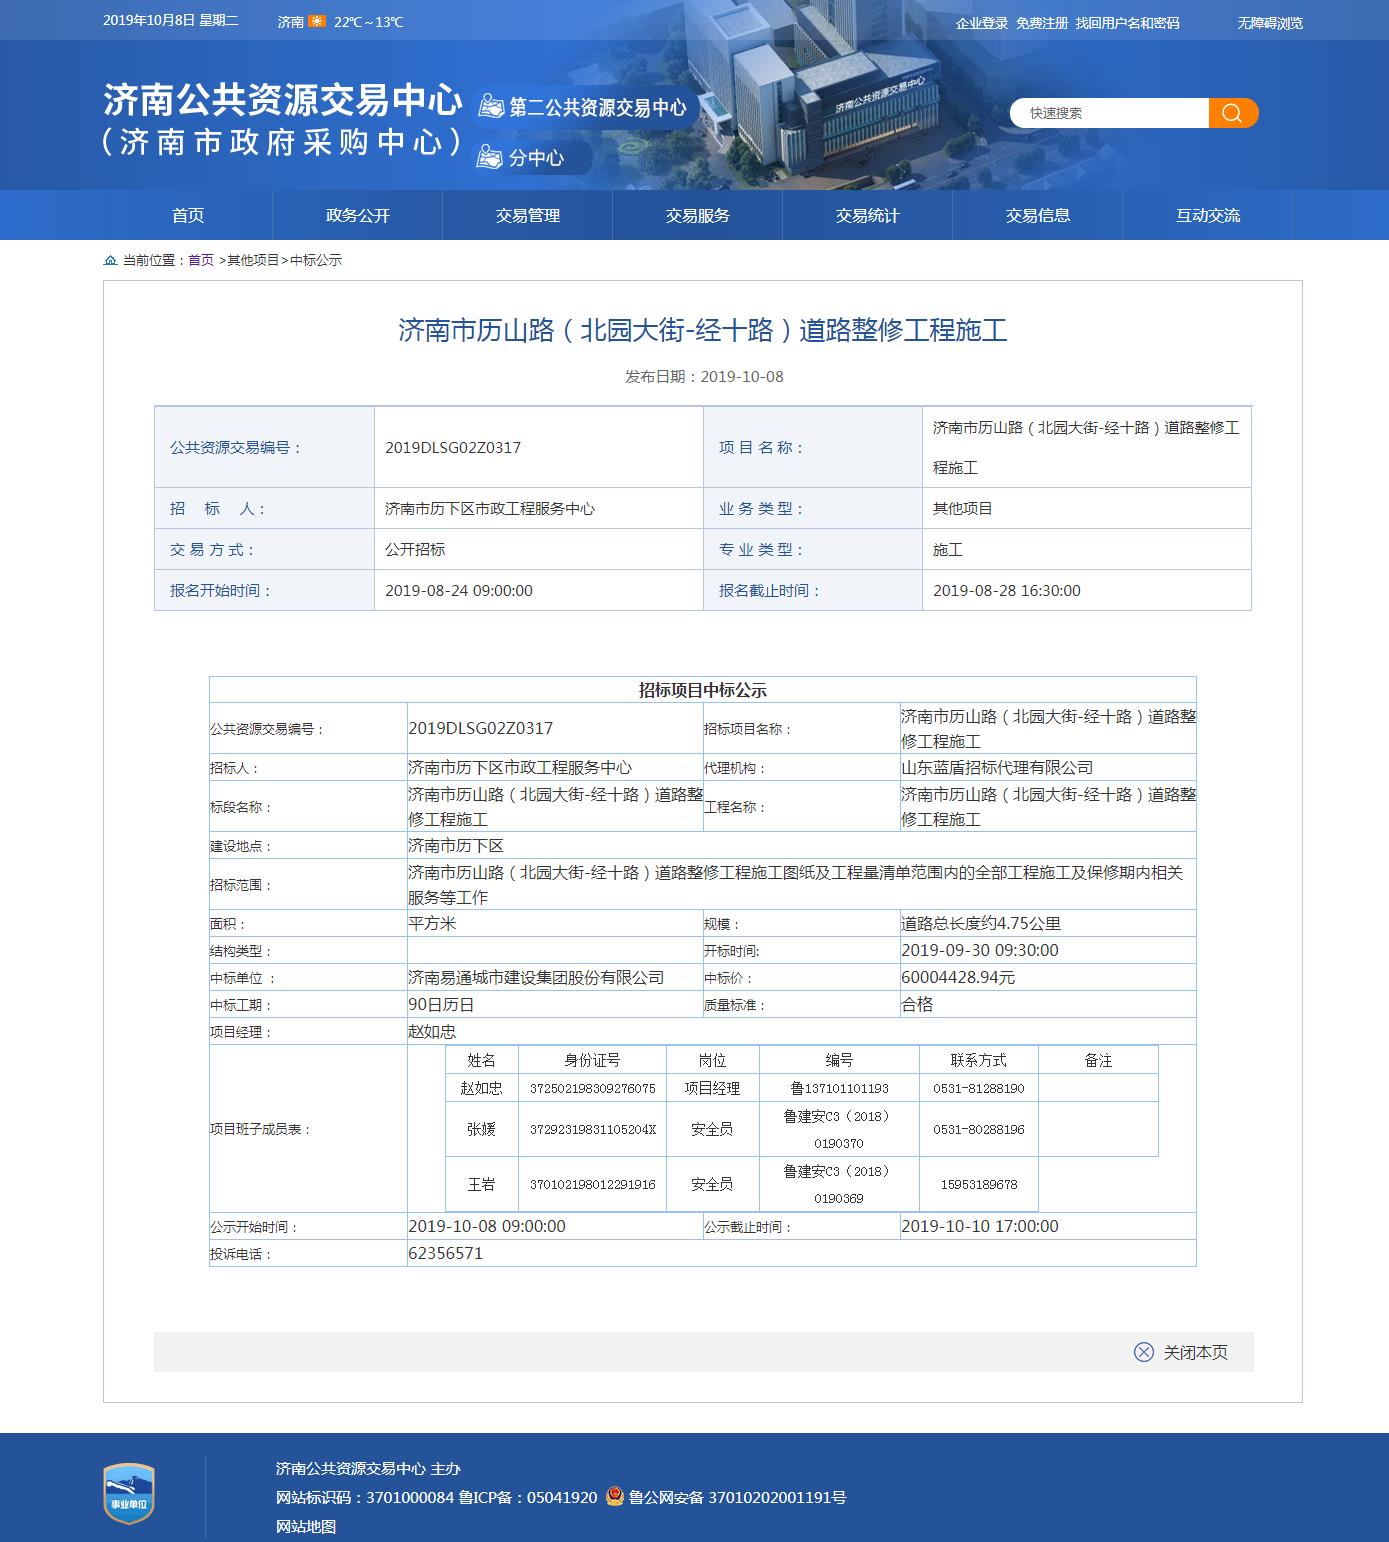
Task: Select 2019DLSG02Z0317 in the top info table
Action: (x=453, y=447)
